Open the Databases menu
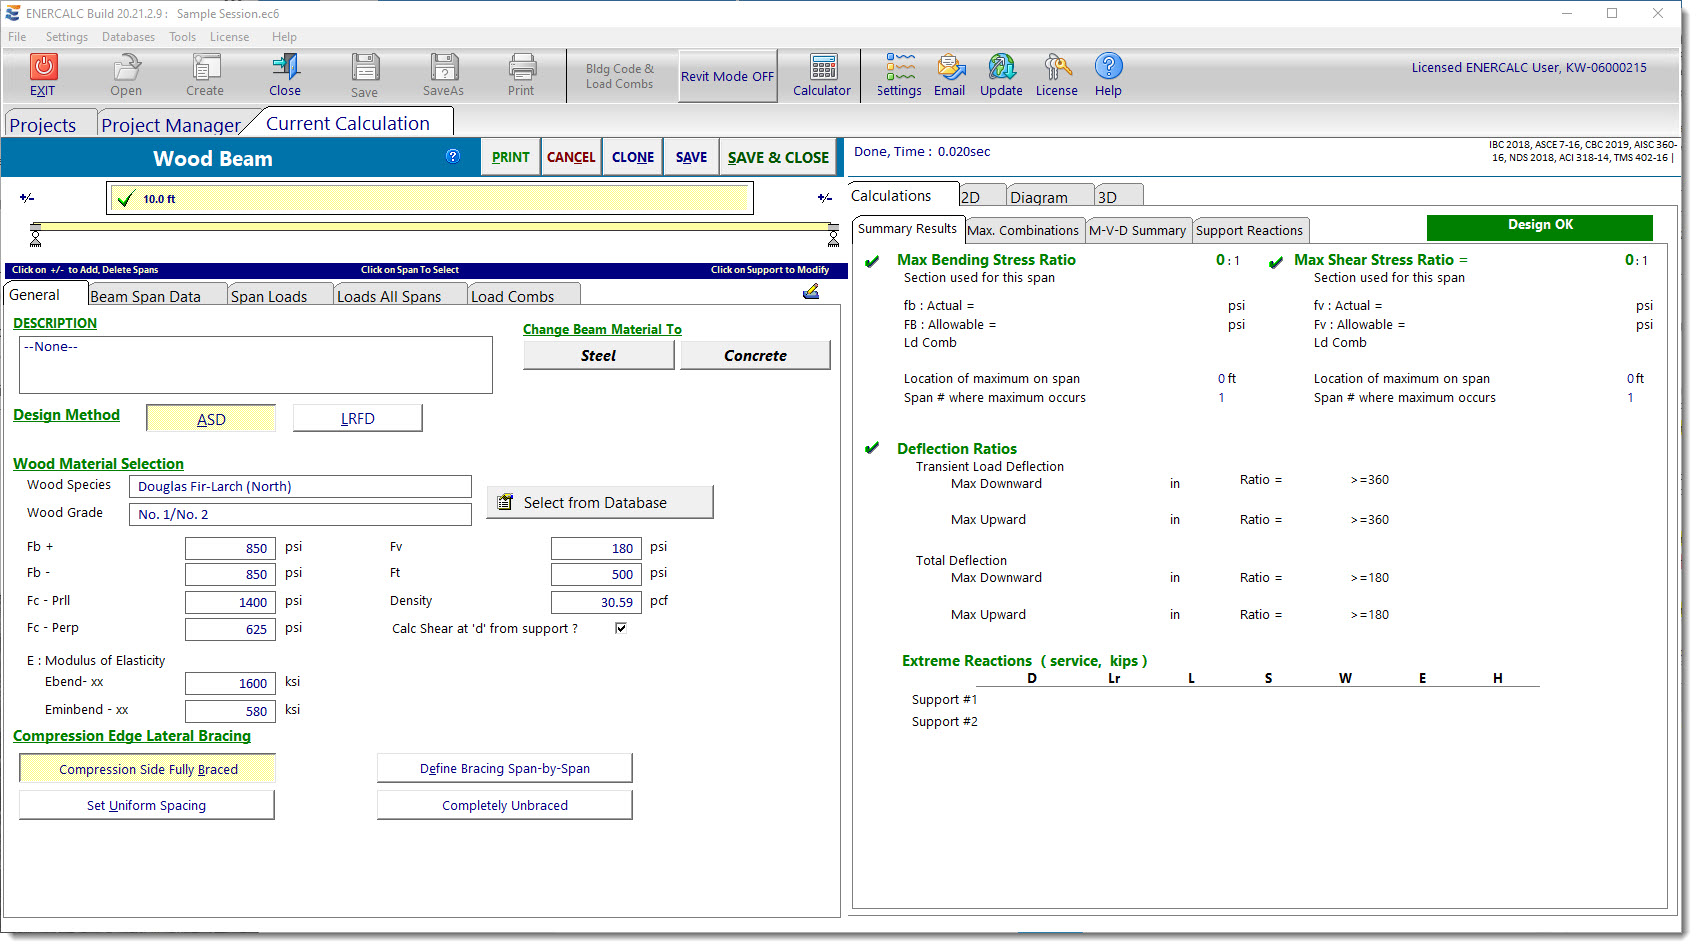The image size is (1697, 948). 128,37
